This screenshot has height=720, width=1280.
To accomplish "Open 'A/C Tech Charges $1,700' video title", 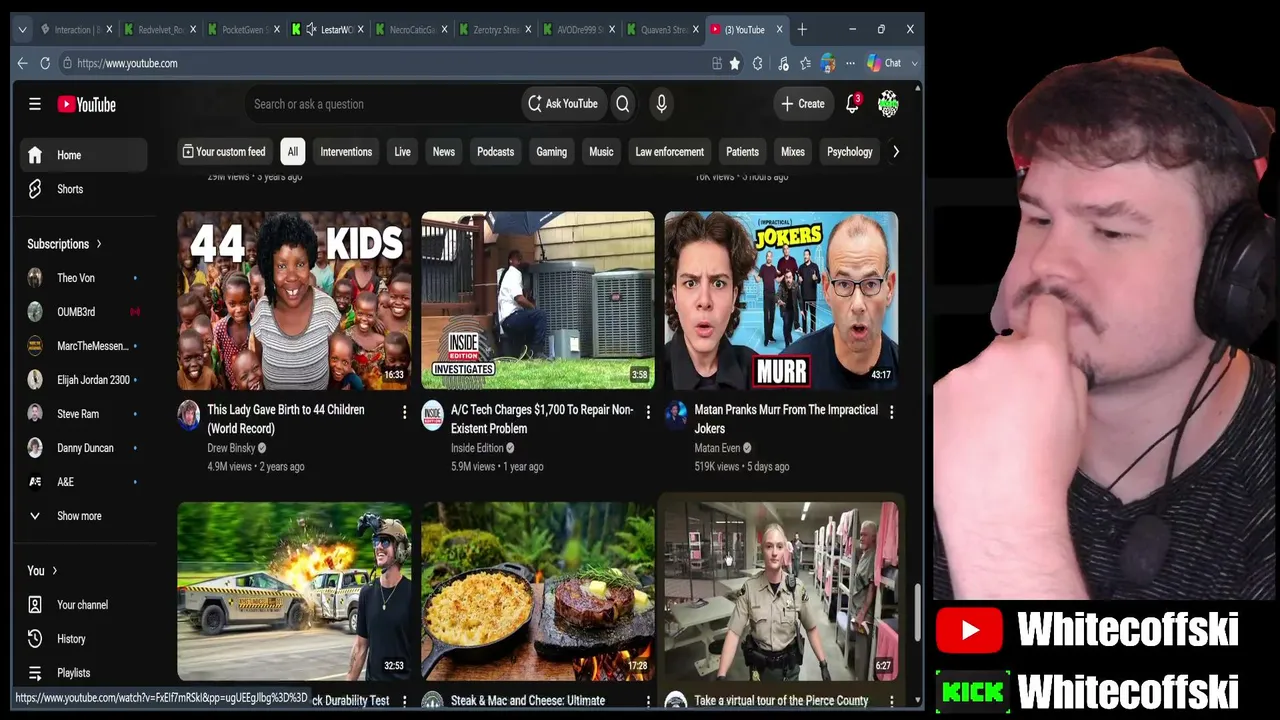I will pos(542,419).
